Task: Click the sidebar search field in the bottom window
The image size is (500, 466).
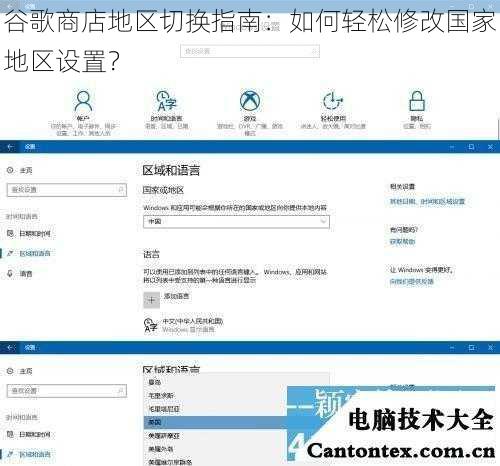Action: (x=67, y=391)
